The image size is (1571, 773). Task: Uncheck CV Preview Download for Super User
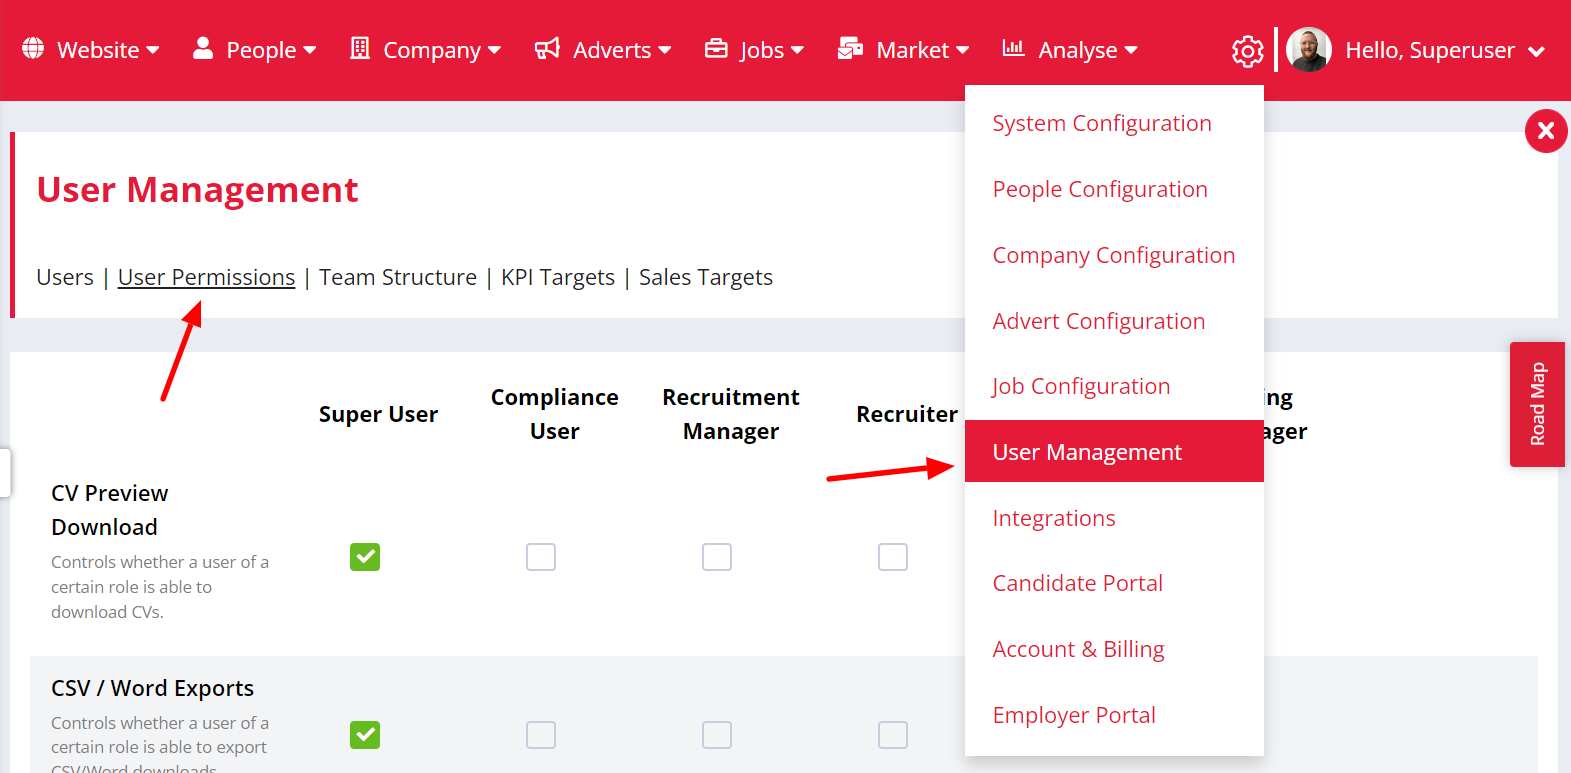(x=365, y=557)
